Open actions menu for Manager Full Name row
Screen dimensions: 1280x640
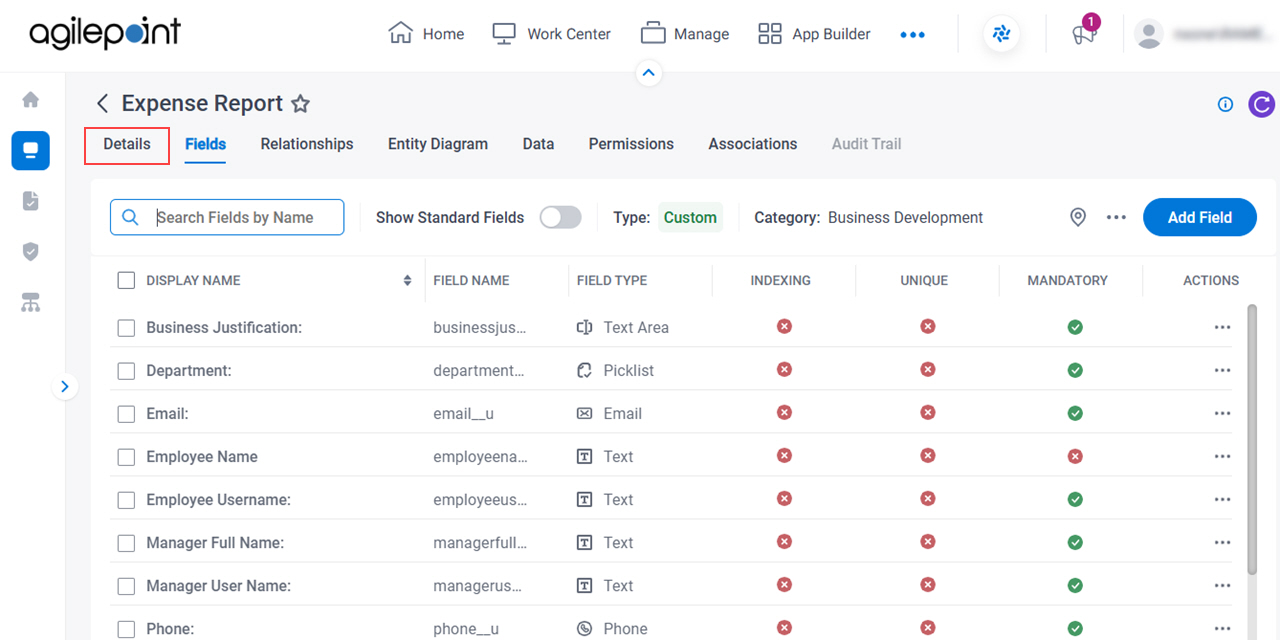[1222, 542]
